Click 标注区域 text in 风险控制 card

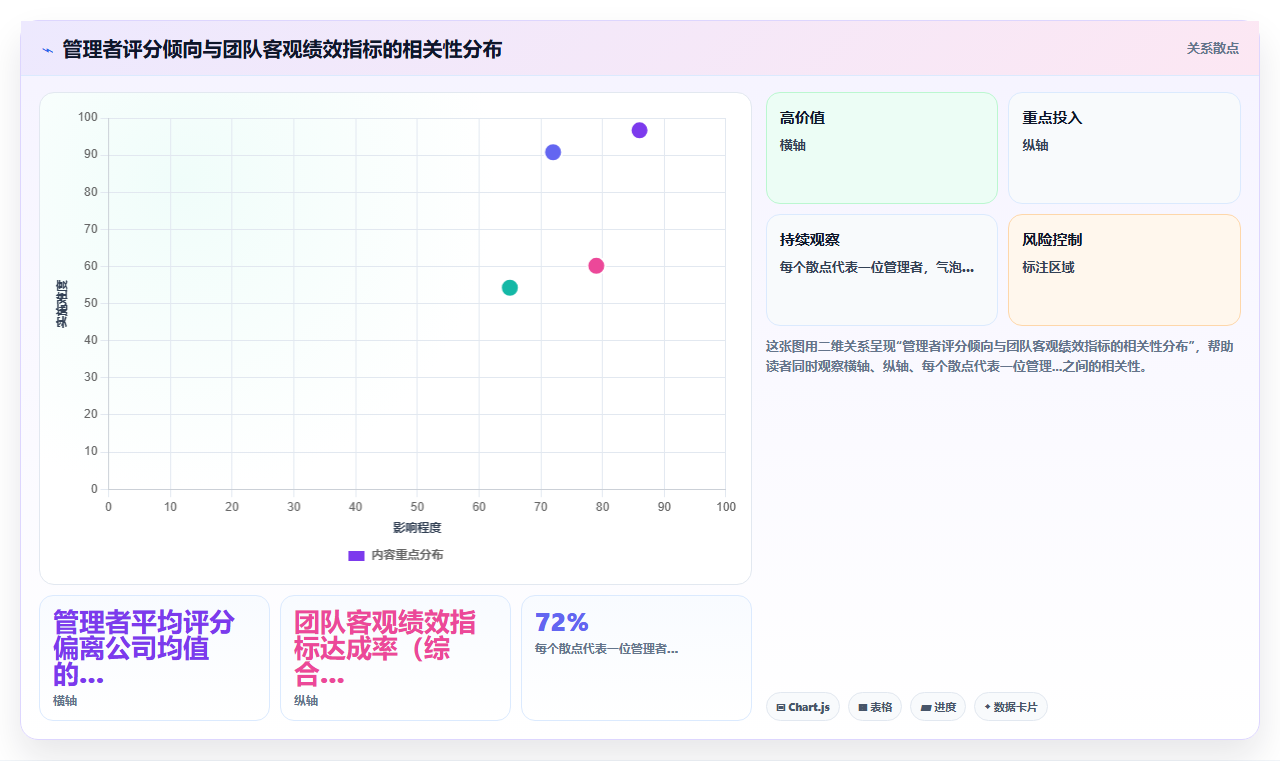(1048, 267)
